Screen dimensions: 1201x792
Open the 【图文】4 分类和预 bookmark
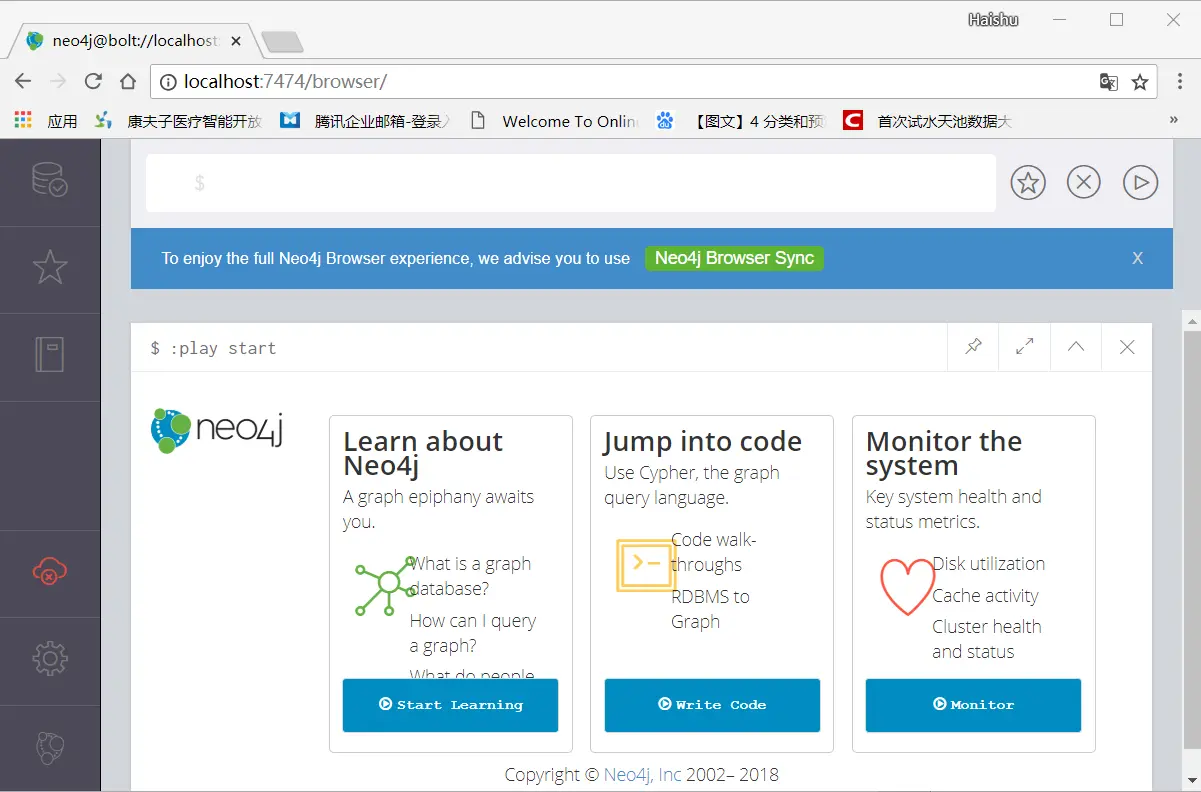[x=741, y=121]
